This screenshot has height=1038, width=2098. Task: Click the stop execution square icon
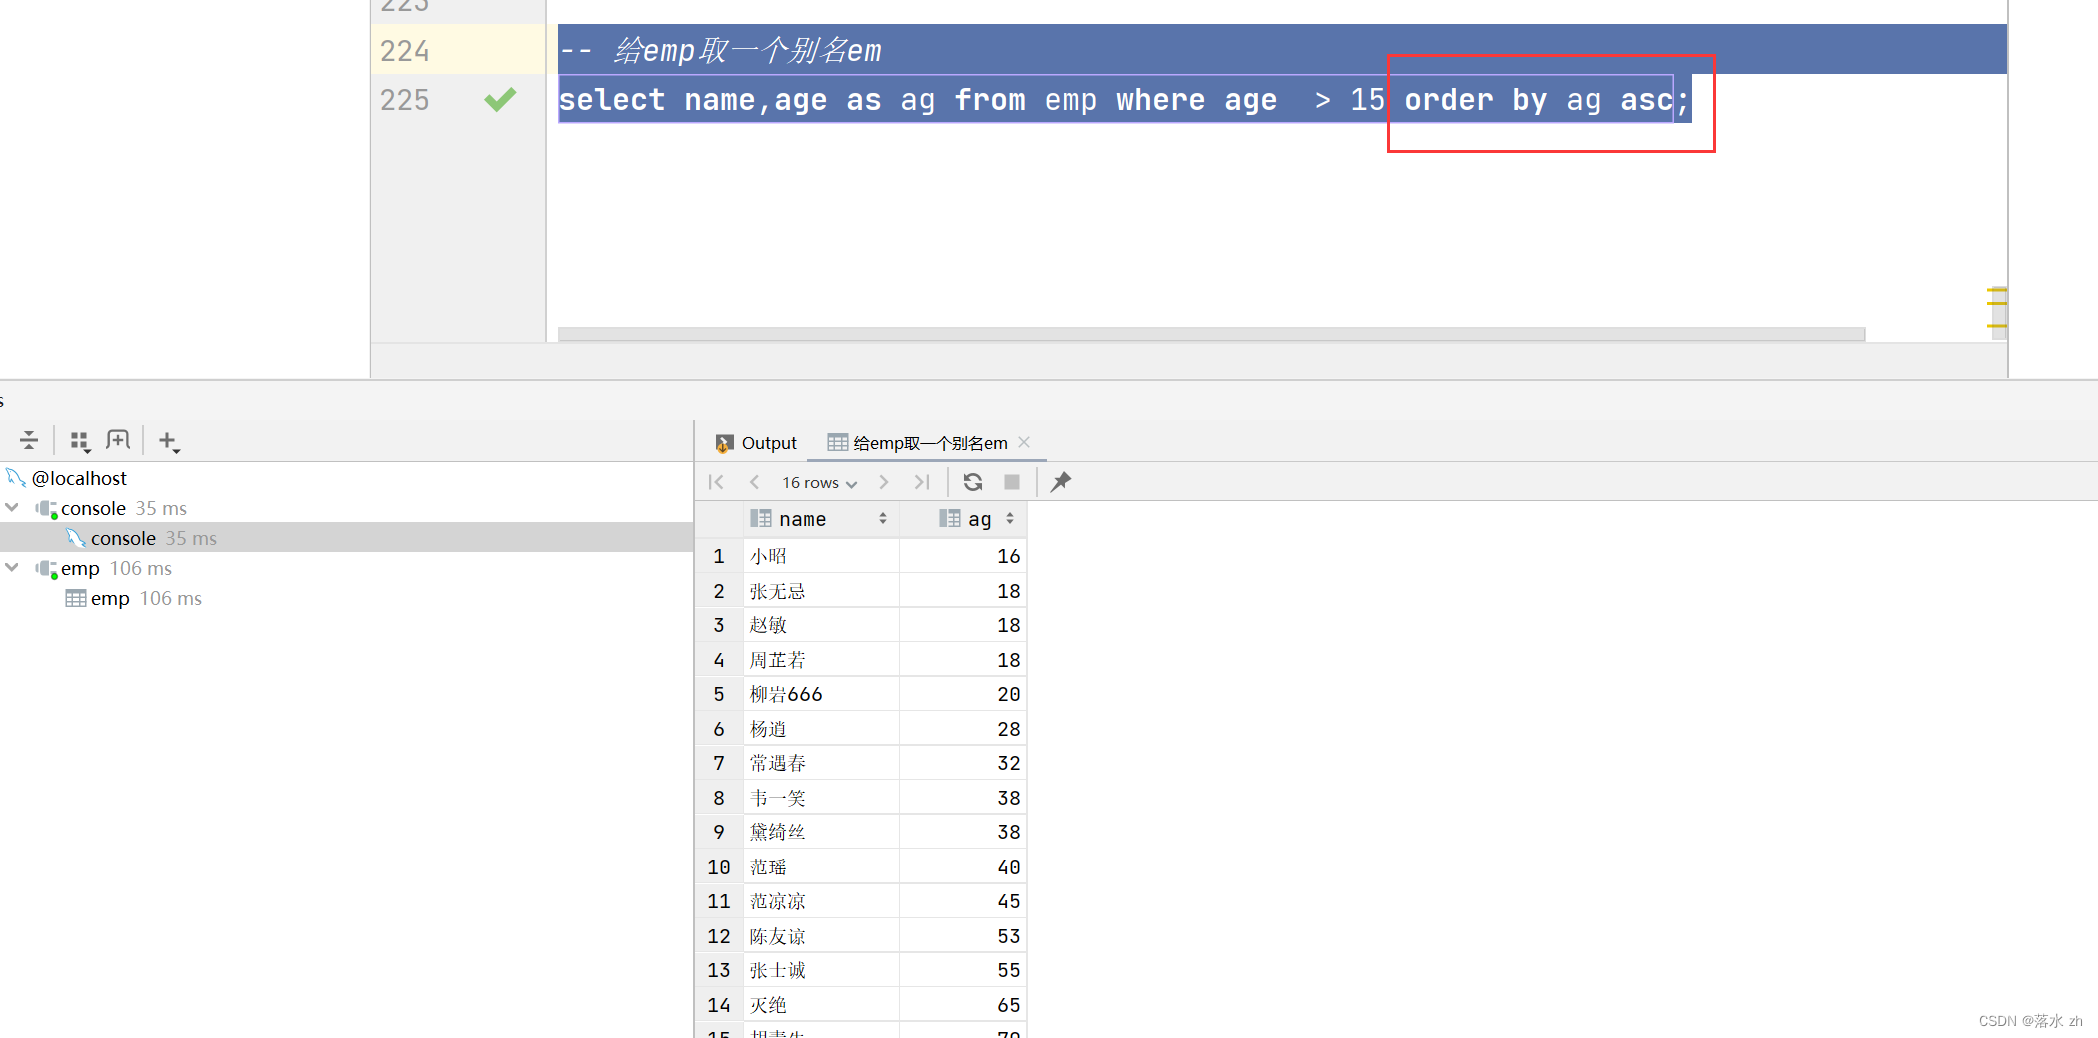[x=1012, y=482]
